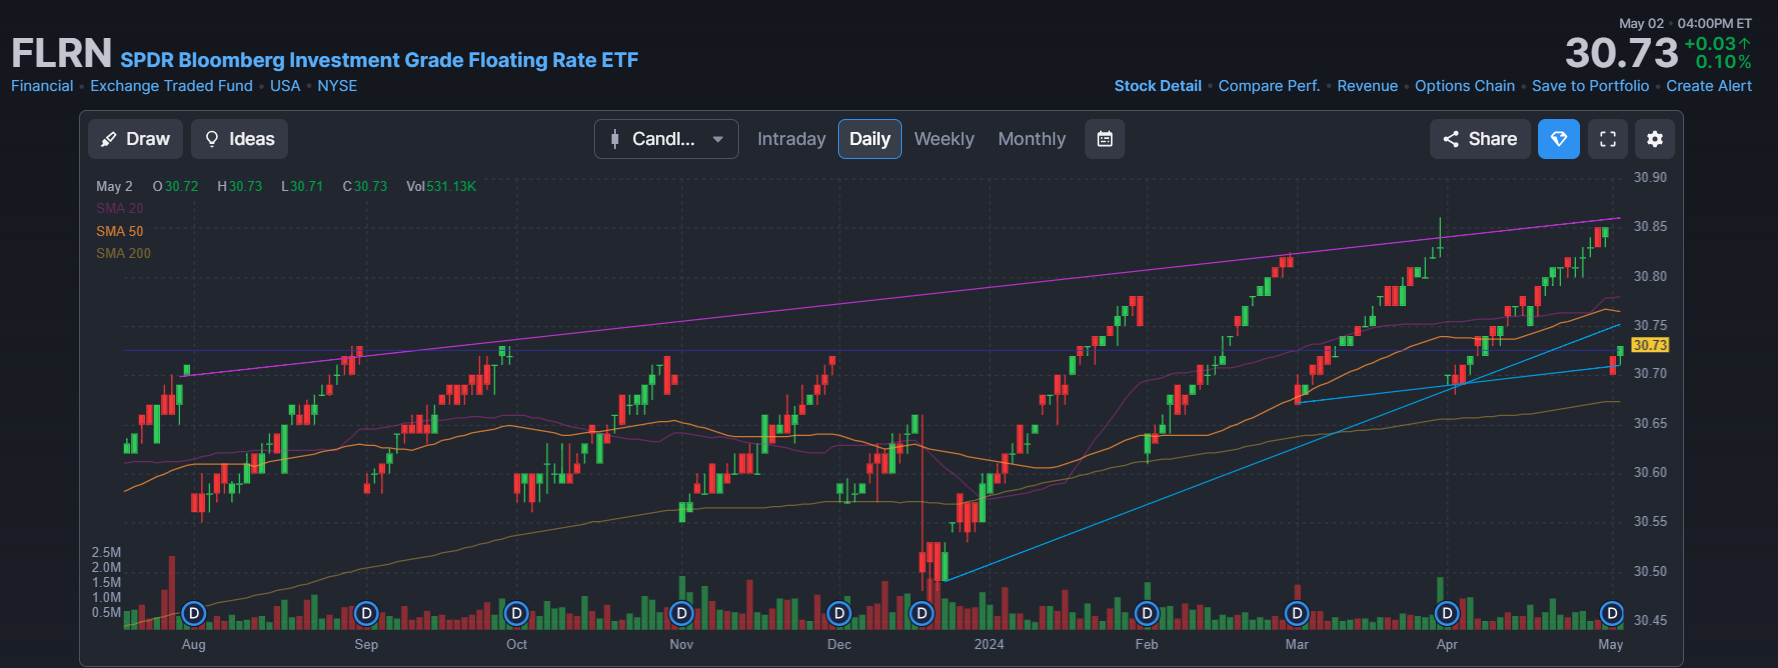Click Create Alert

pos(1709,86)
